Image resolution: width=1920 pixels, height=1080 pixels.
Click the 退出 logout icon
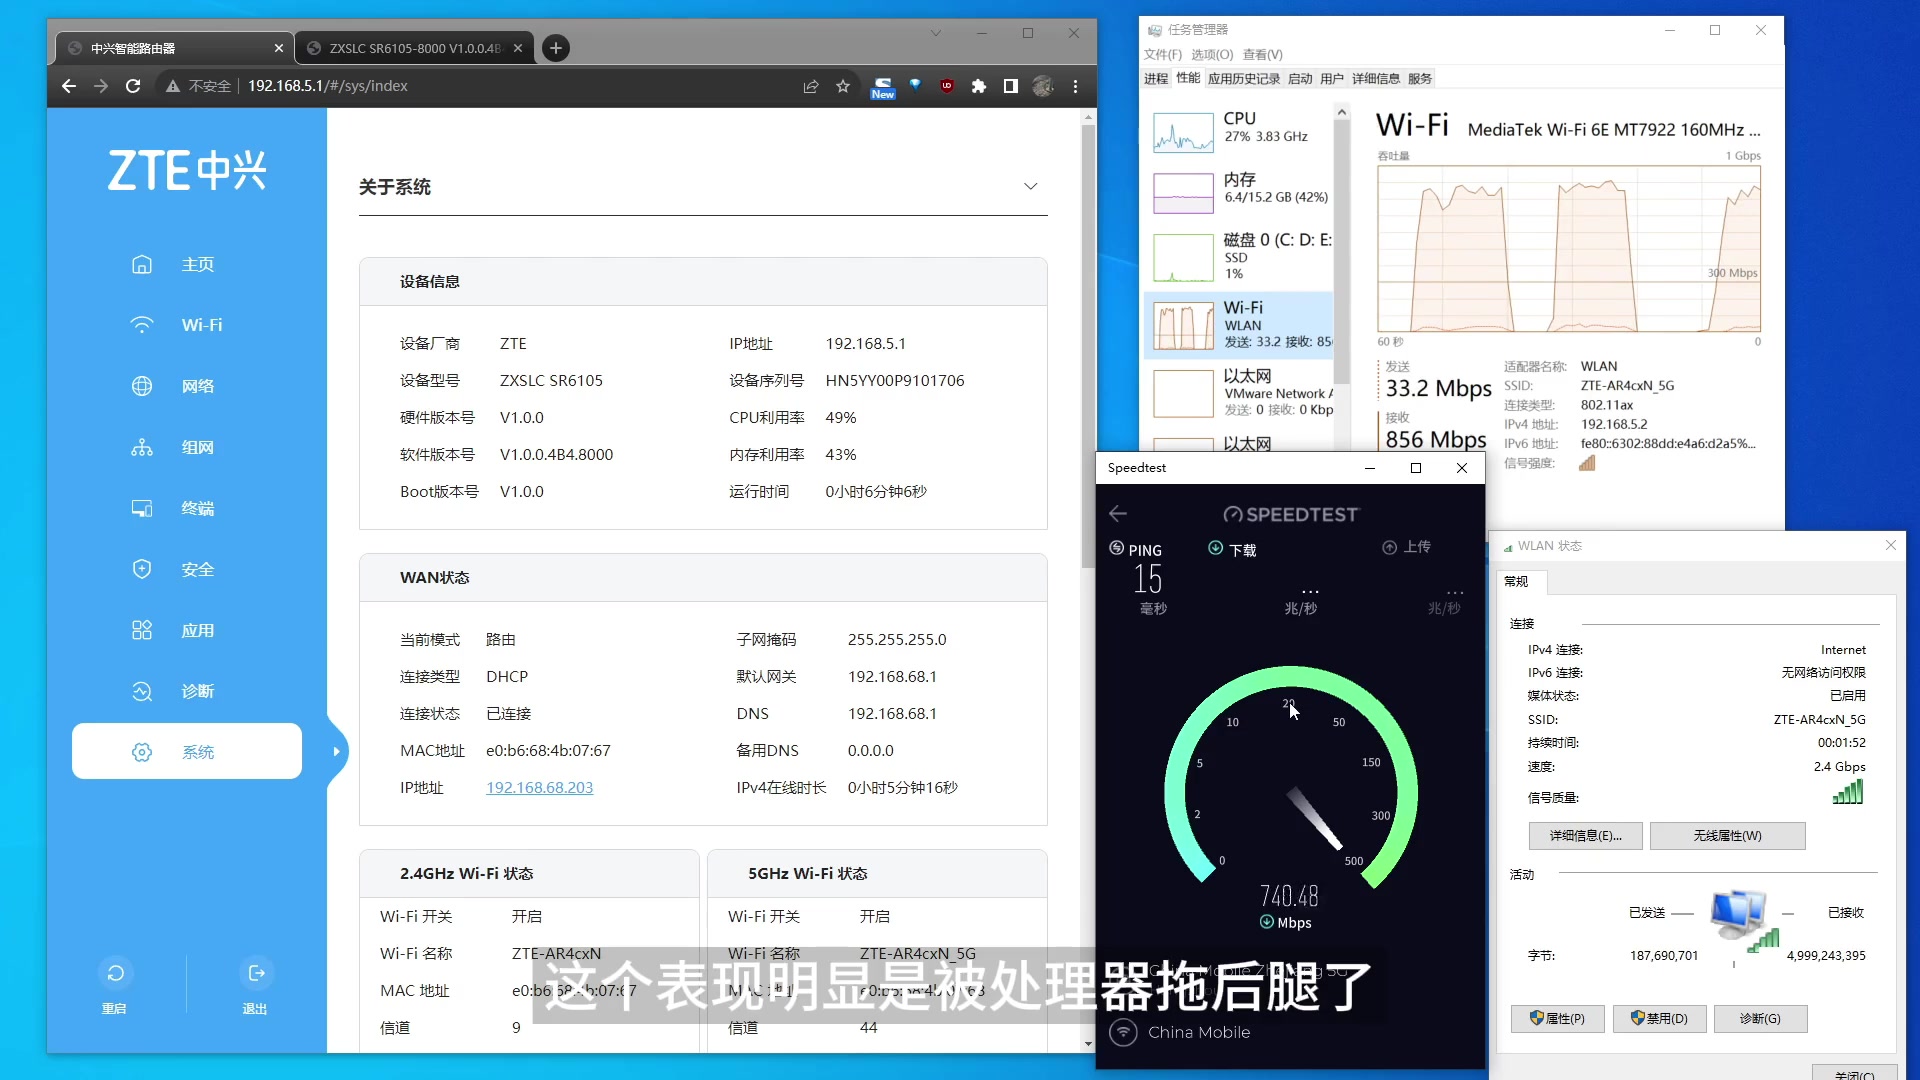[256, 973]
